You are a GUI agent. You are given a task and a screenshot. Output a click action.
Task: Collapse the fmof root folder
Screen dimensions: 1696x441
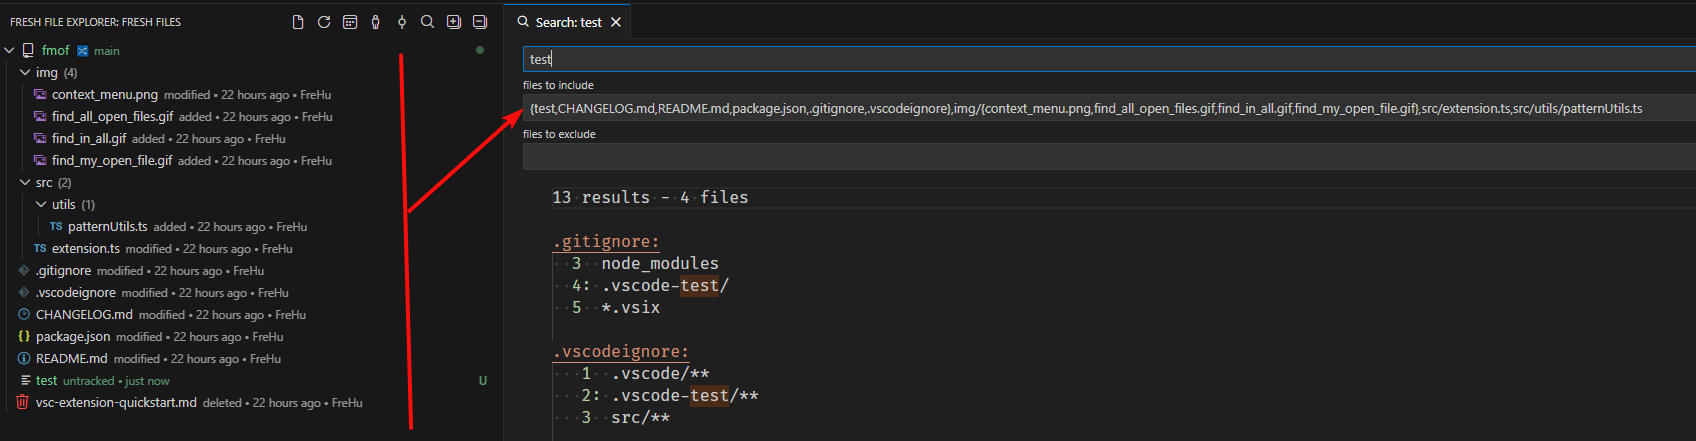point(9,50)
